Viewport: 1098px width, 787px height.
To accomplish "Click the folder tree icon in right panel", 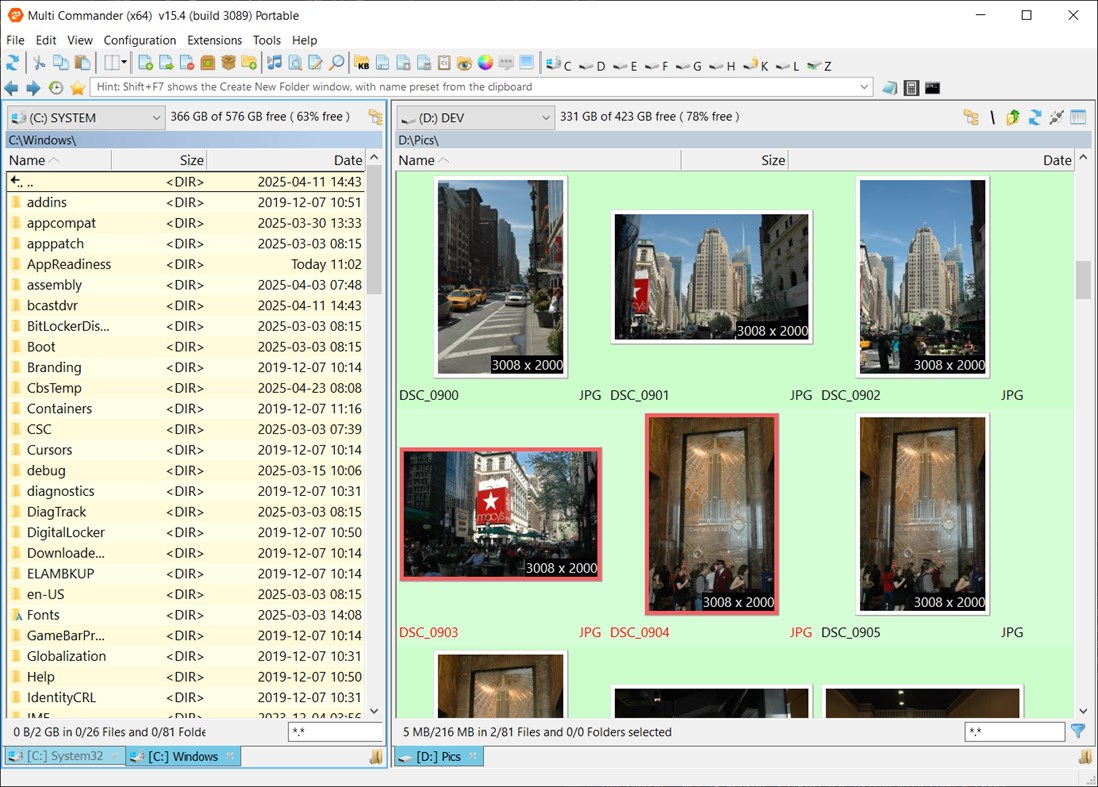I will coord(970,117).
